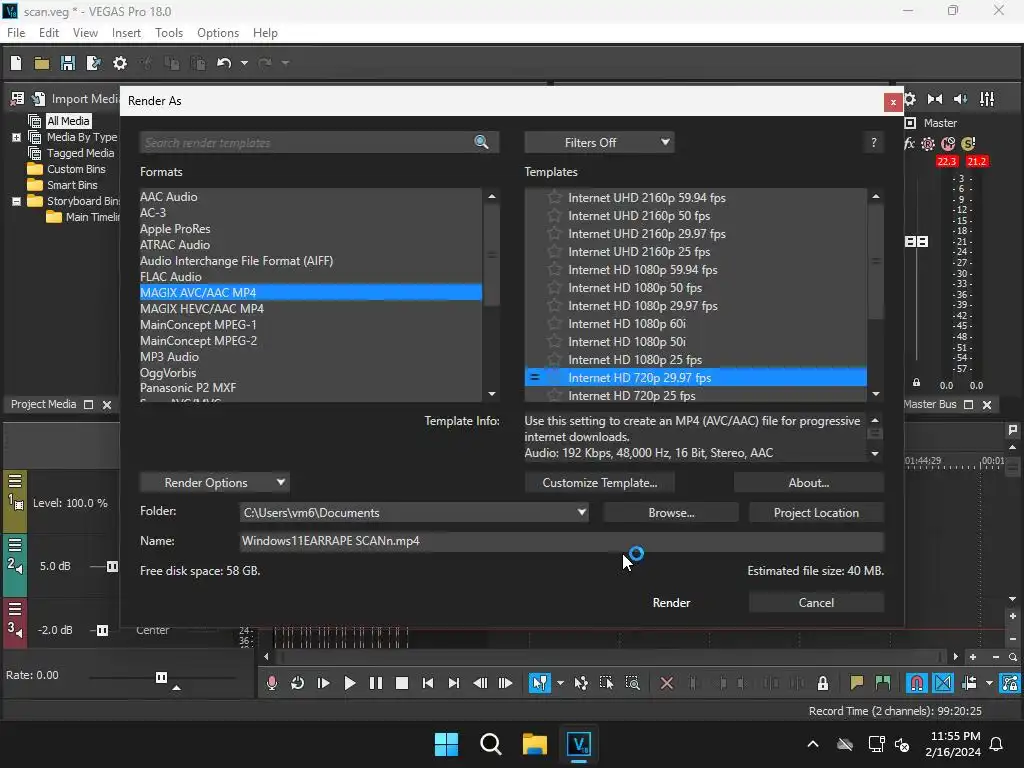Open the undo history dropdown arrow
1024x768 pixels.
coord(244,63)
